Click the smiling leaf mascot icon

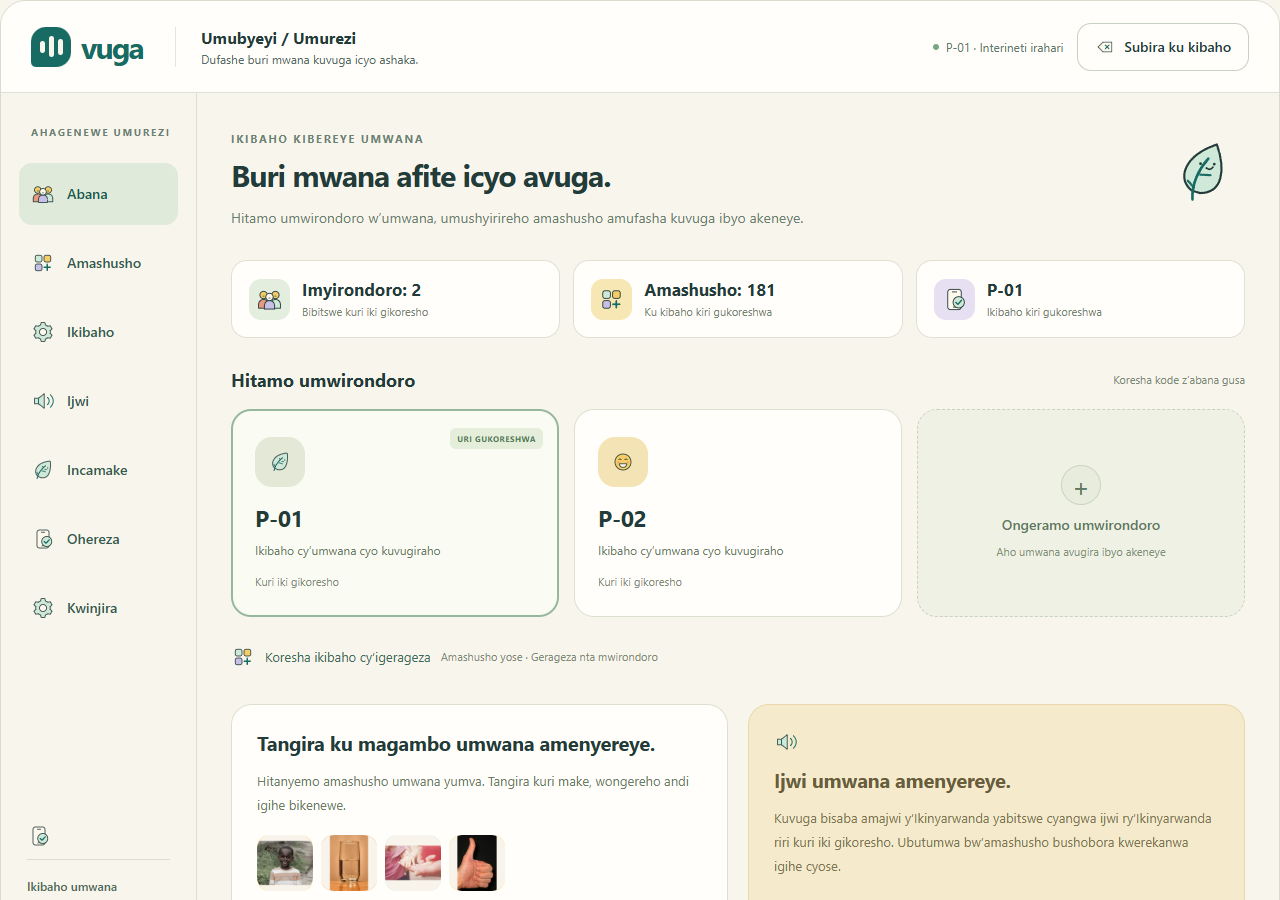(x=1203, y=172)
